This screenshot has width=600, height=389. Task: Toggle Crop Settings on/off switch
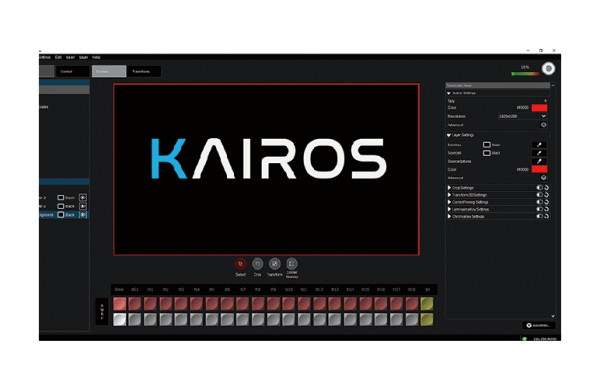tap(540, 187)
